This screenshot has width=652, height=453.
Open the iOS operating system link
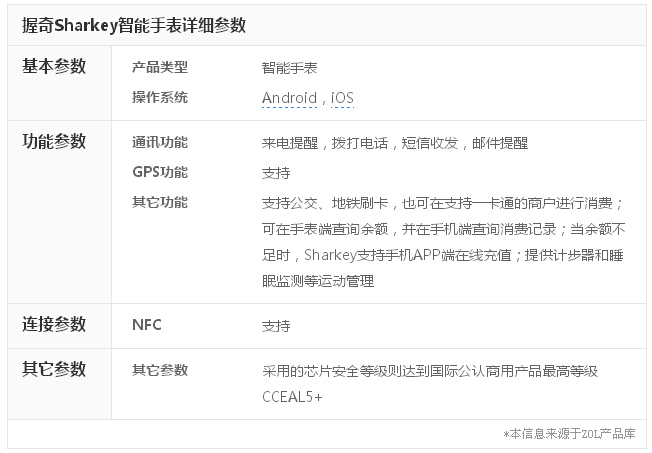tap(342, 98)
